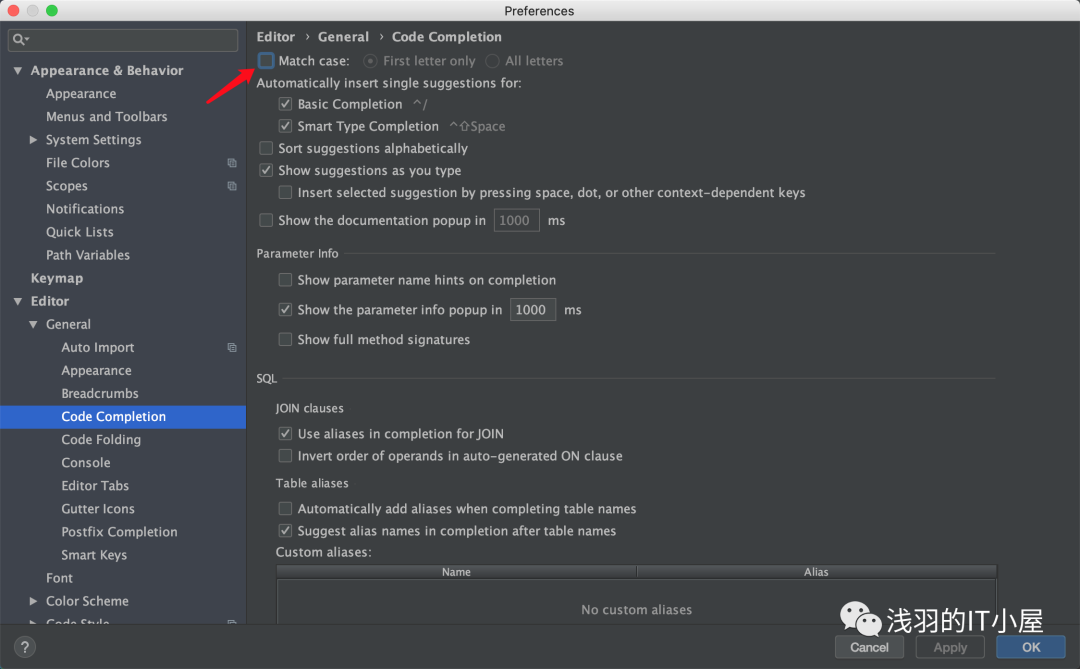Click project-level icon beside File Colors
The image size is (1080, 669).
[x=232, y=163]
